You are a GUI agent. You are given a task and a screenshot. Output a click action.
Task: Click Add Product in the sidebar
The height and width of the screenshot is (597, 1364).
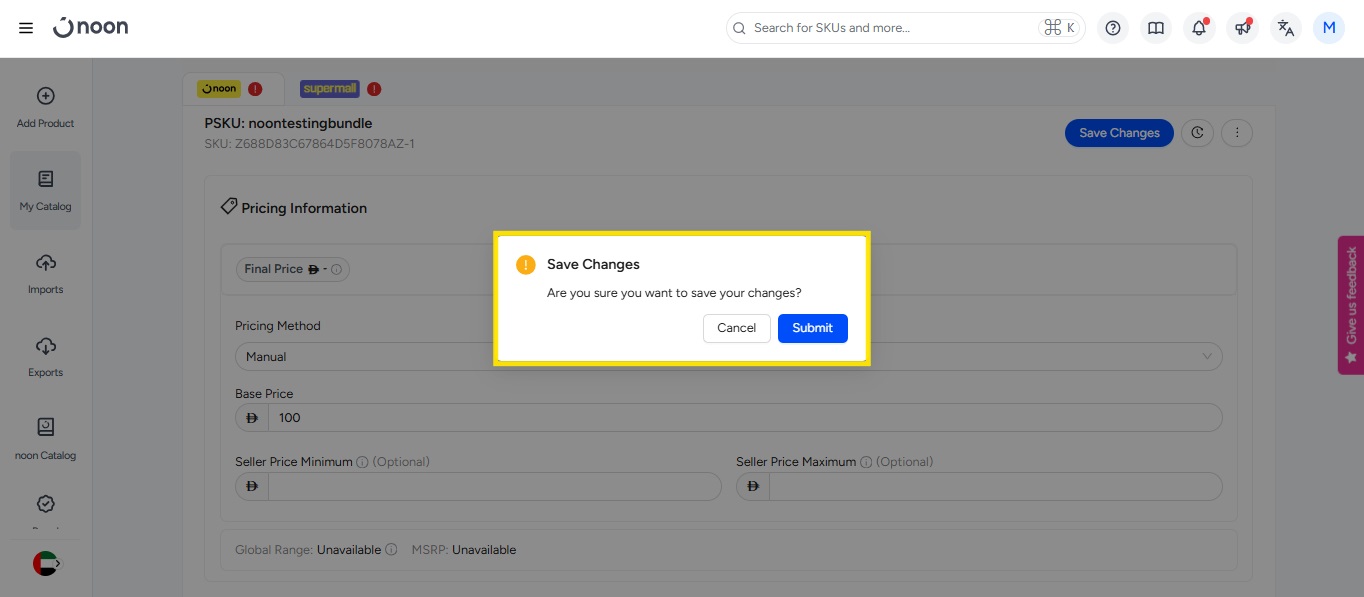[x=45, y=107]
